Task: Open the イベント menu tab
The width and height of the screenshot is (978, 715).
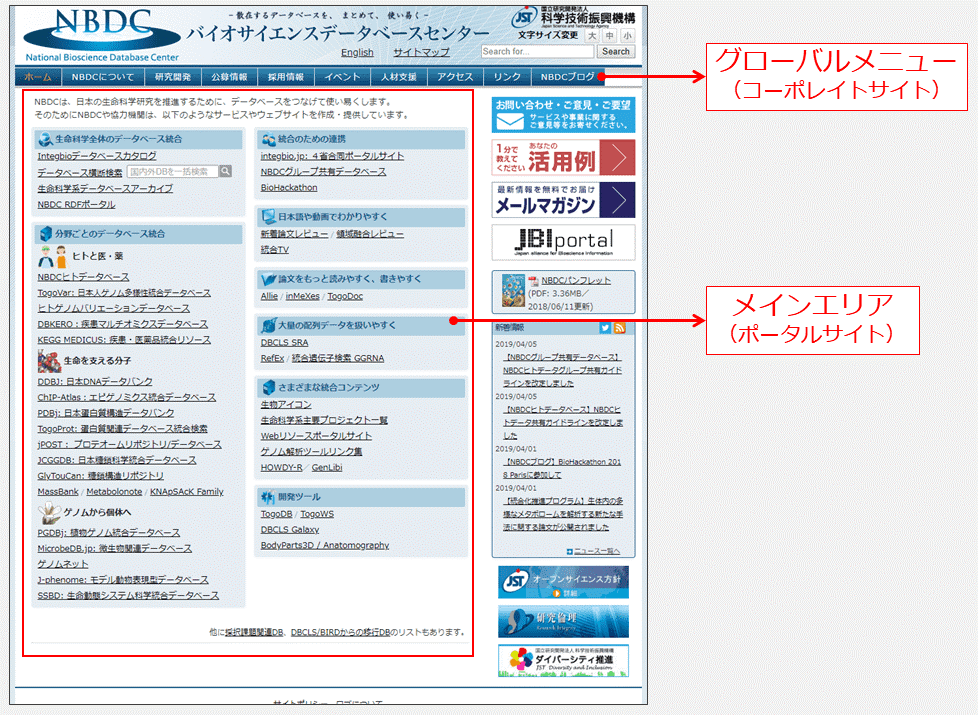Action: (342, 77)
